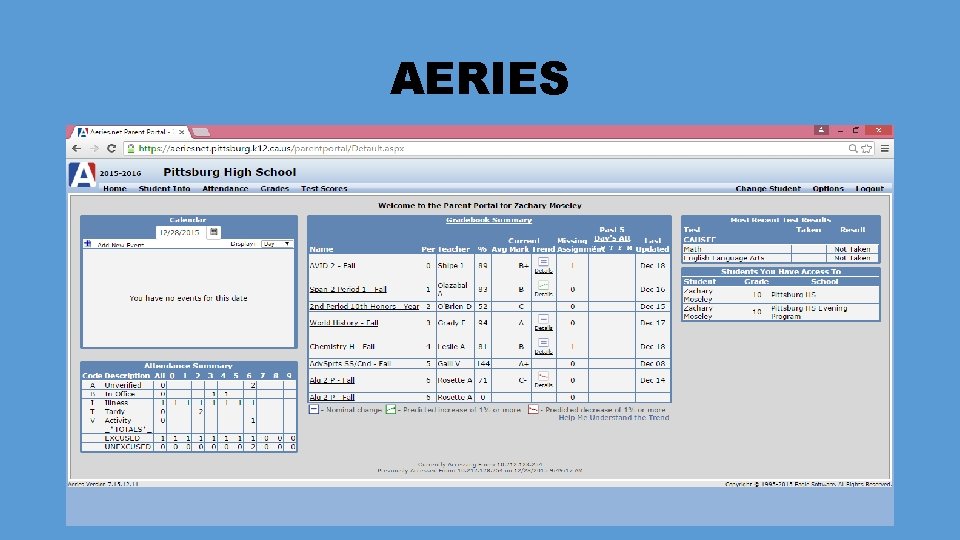This screenshot has height=540, width=960.
Task: Open the Options menu
Action: coord(828,189)
